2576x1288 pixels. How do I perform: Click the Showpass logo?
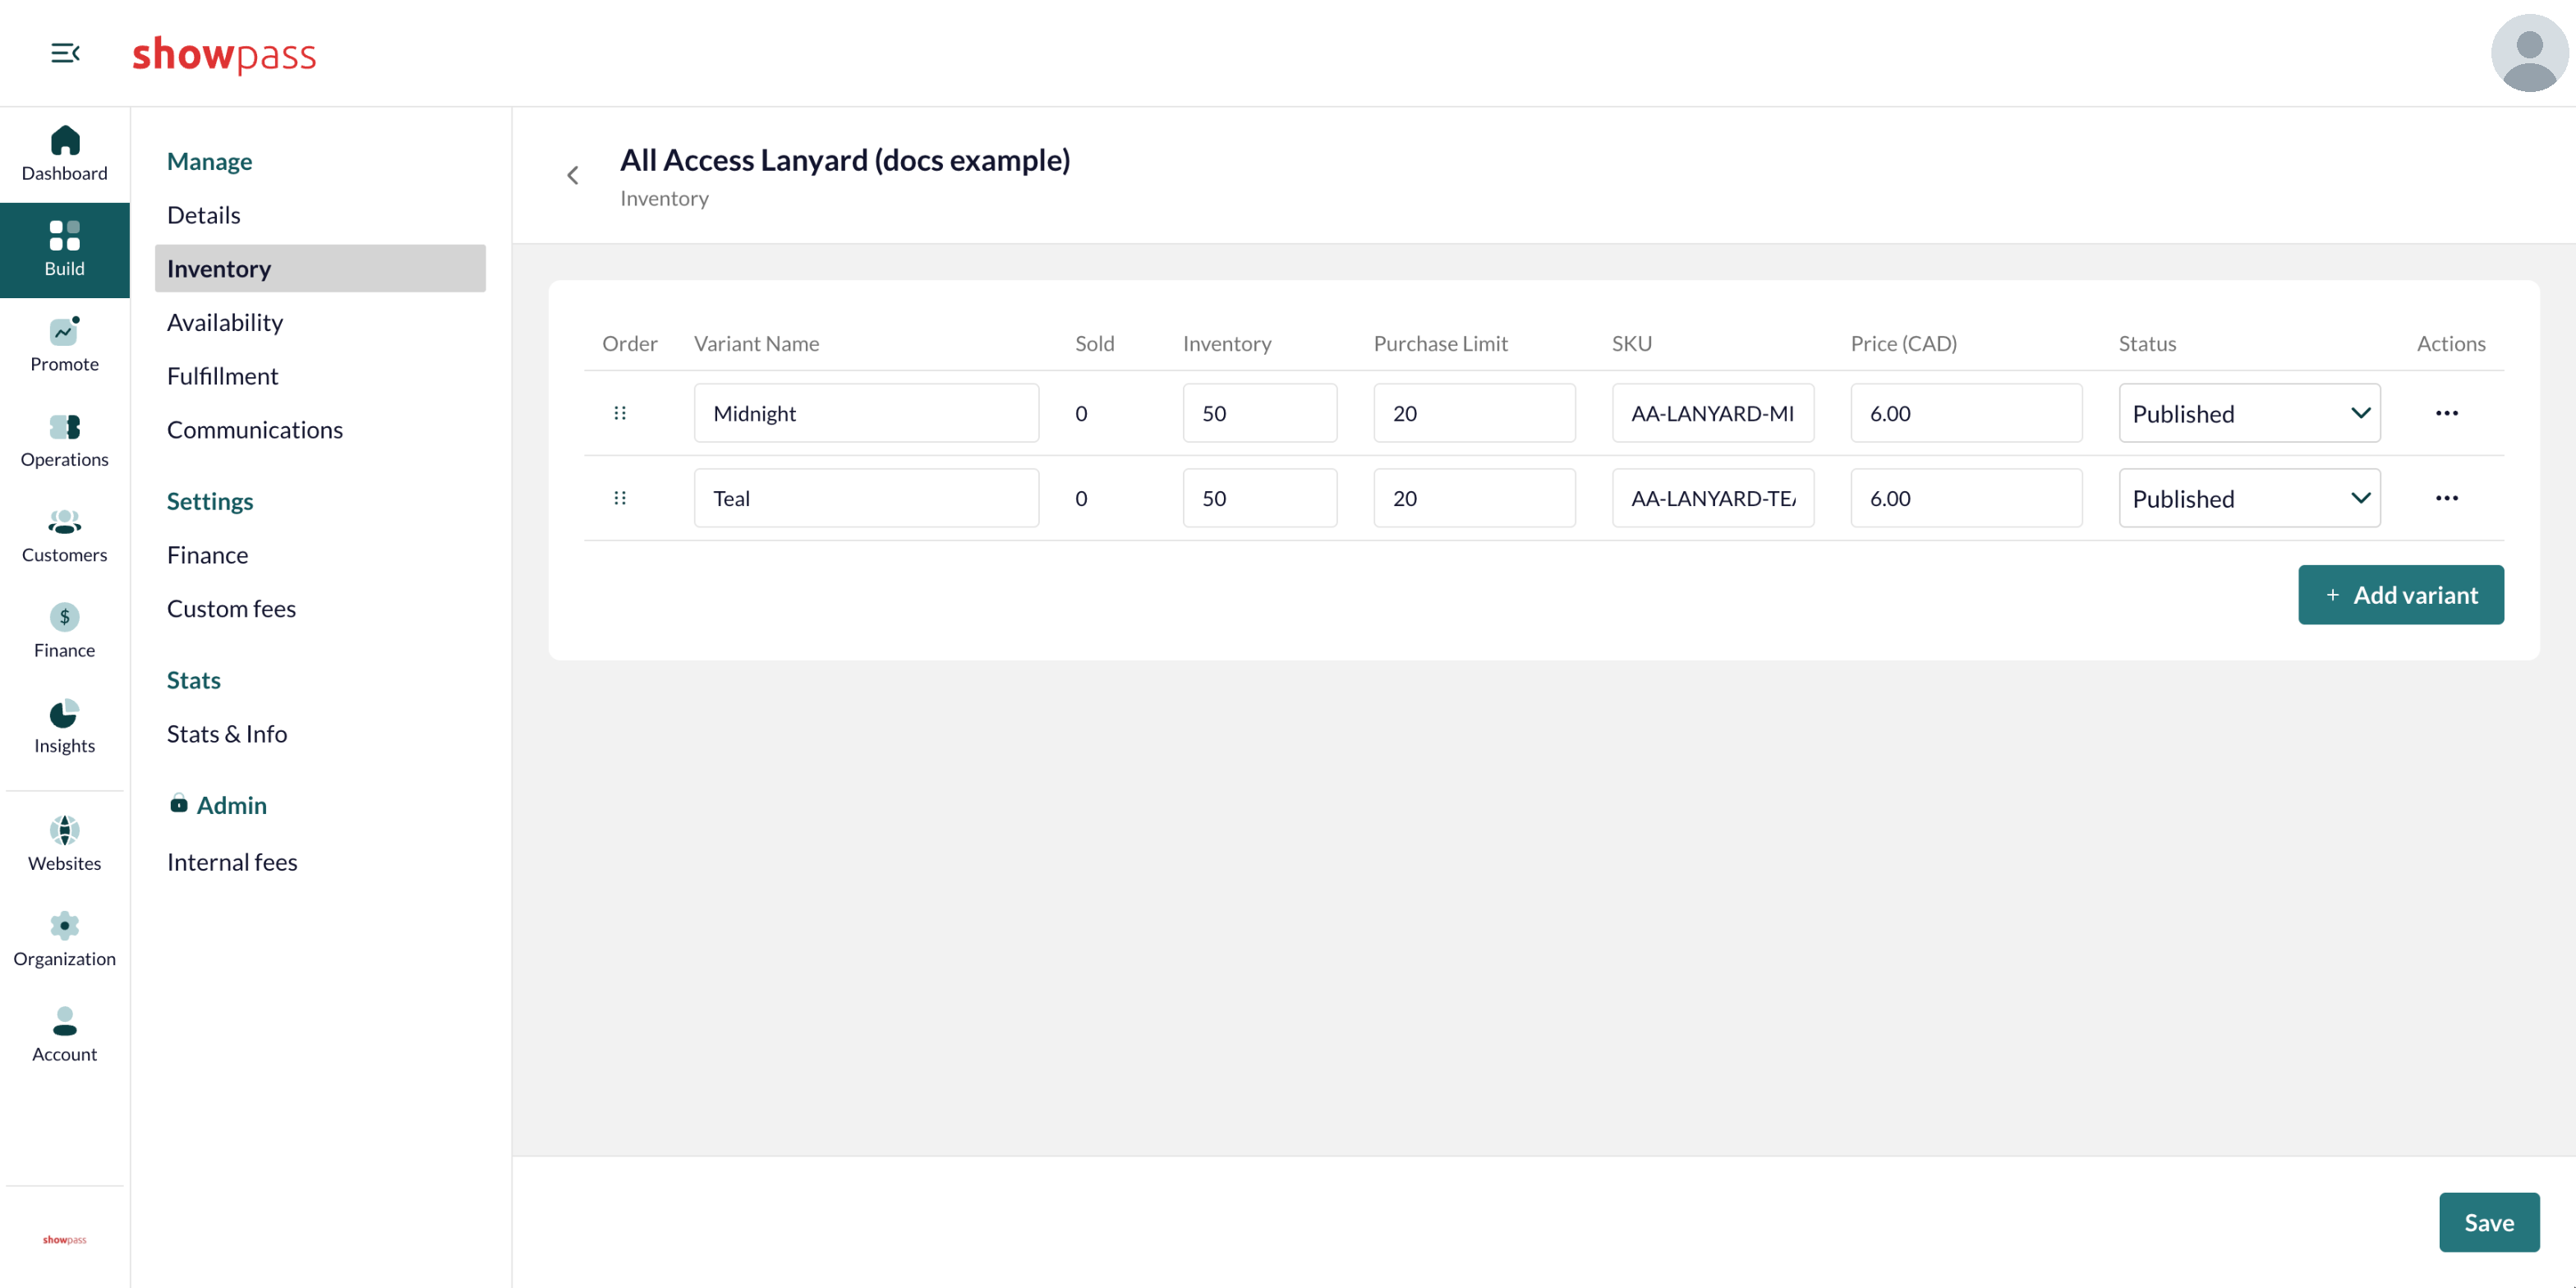224,54
